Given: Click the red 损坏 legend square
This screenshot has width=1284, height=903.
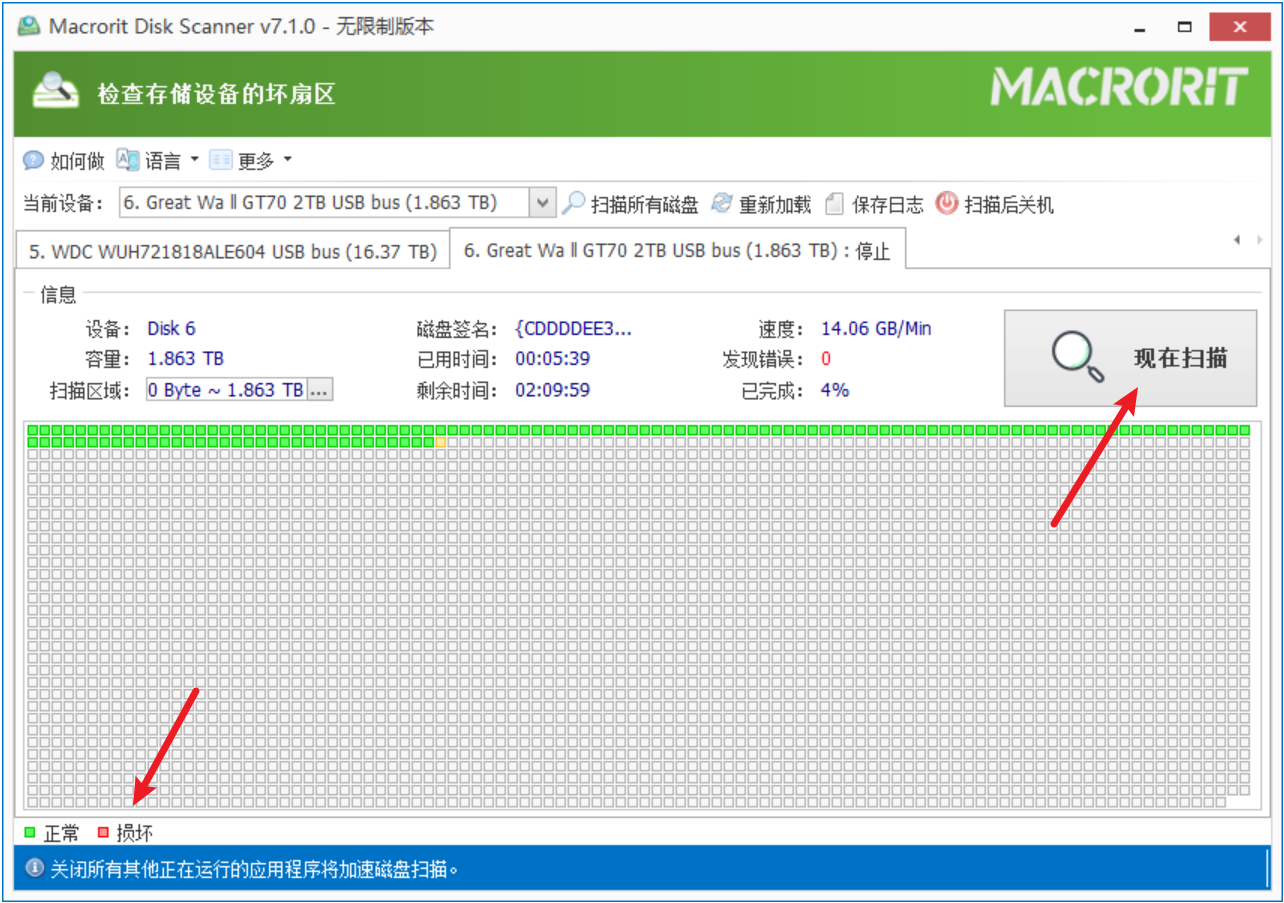Looking at the screenshot, I should pyautogui.click(x=103, y=832).
